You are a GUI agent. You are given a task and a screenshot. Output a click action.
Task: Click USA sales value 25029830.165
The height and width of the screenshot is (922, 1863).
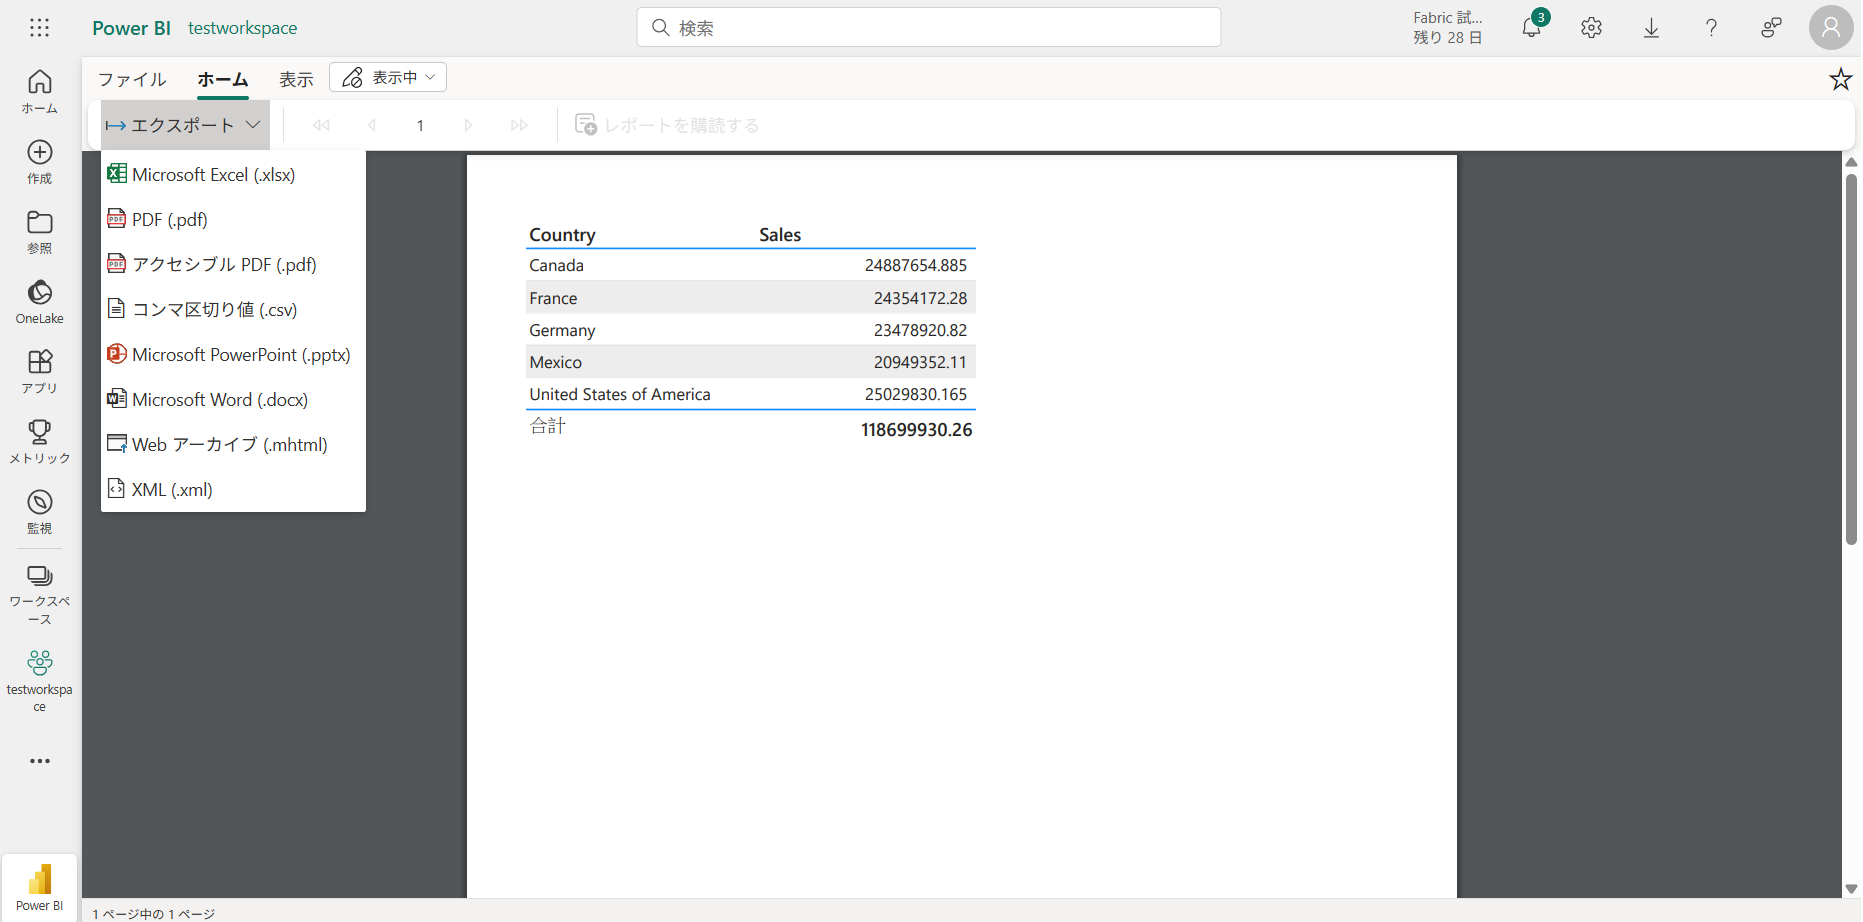pyautogui.click(x=916, y=394)
